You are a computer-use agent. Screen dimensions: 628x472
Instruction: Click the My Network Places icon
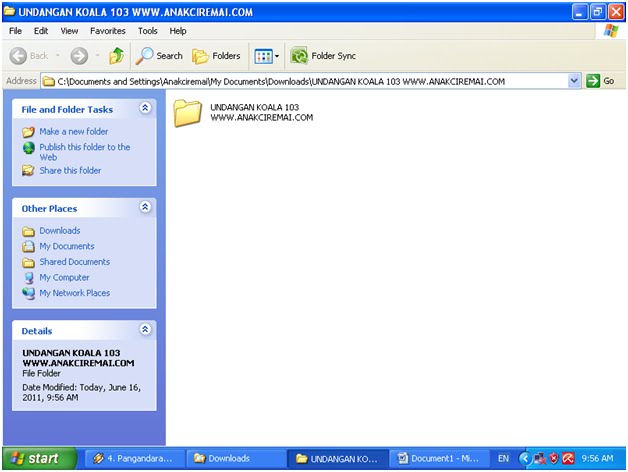28,293
